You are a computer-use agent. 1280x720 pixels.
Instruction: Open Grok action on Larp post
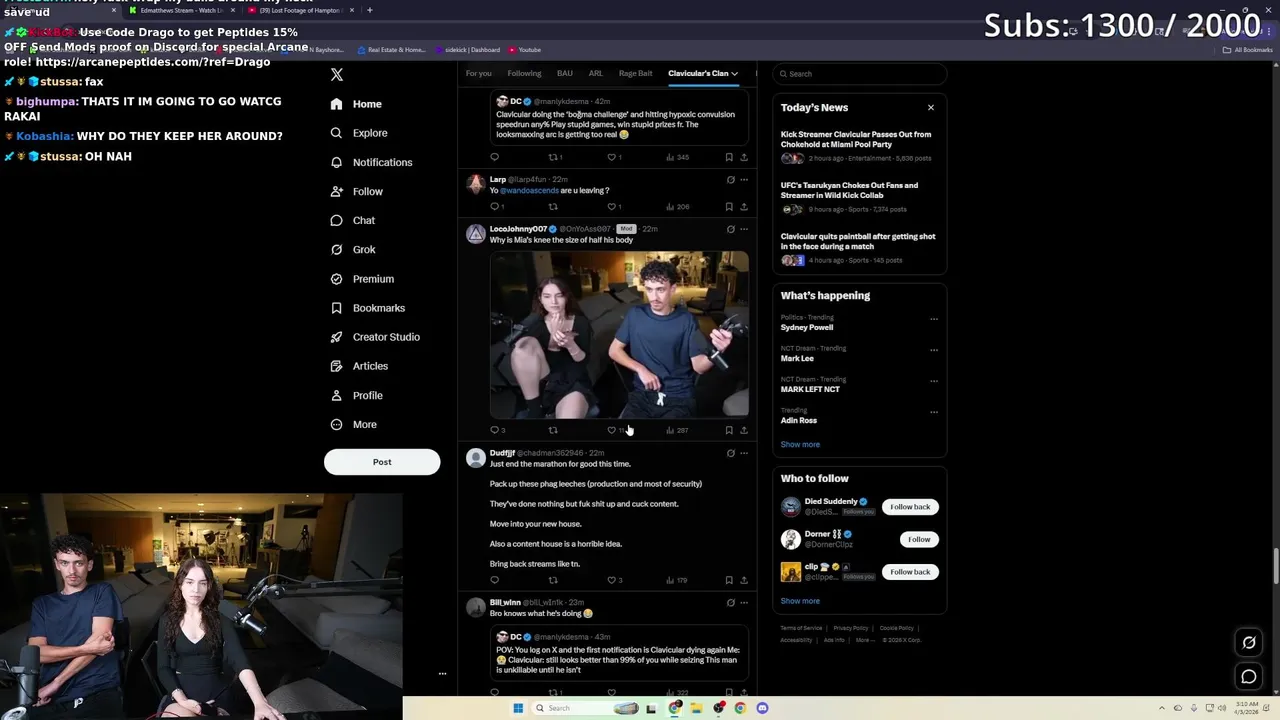730,180
